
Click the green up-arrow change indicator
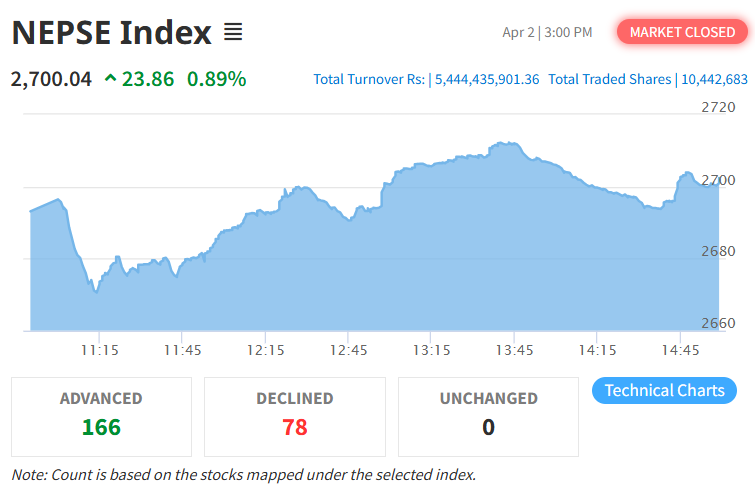pos(110,78)
